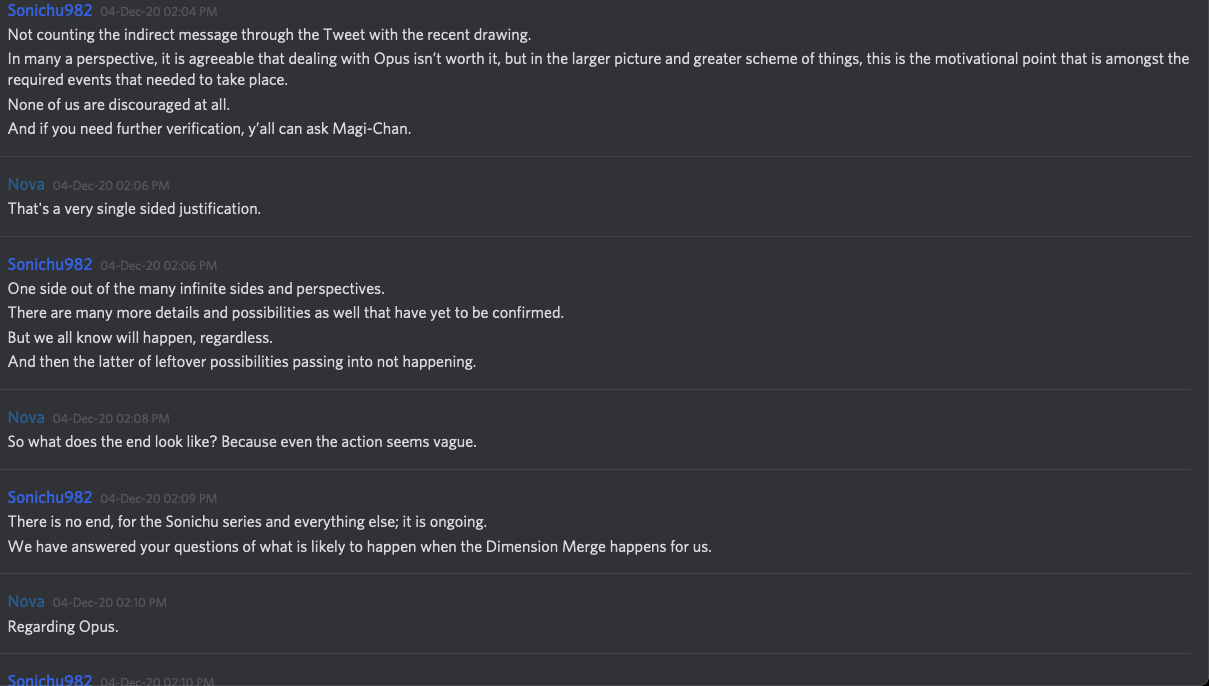Click the Sonichu982 username posted at 02:06 PM
The height and width of the screenshot is (686, 1209).
click(x=50, y=265)
